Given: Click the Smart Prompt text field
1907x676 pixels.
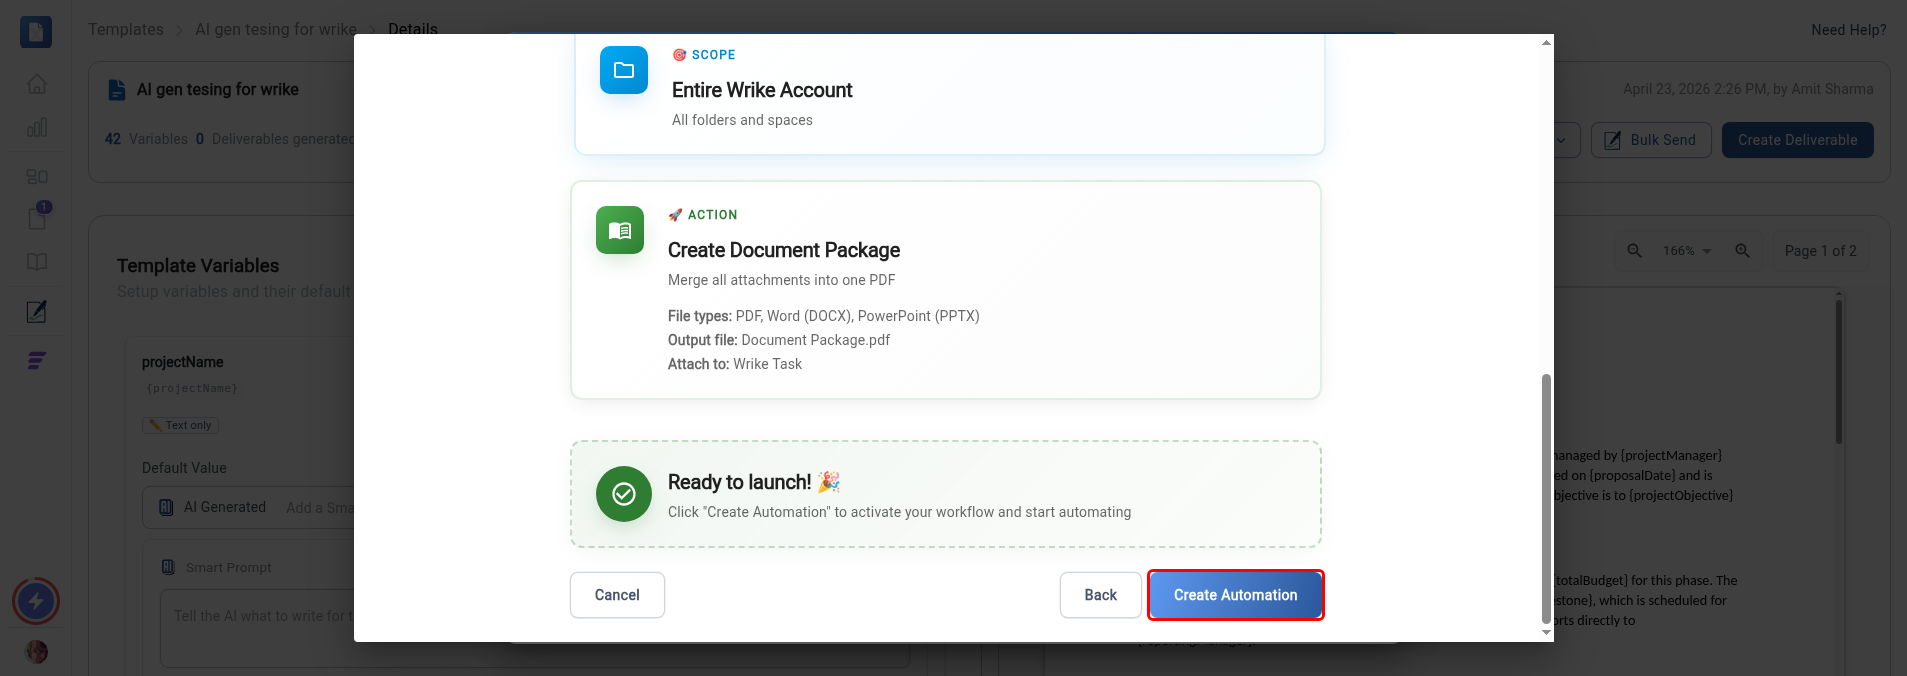Looking at the screenshot, I should click(x=535, y=628).
